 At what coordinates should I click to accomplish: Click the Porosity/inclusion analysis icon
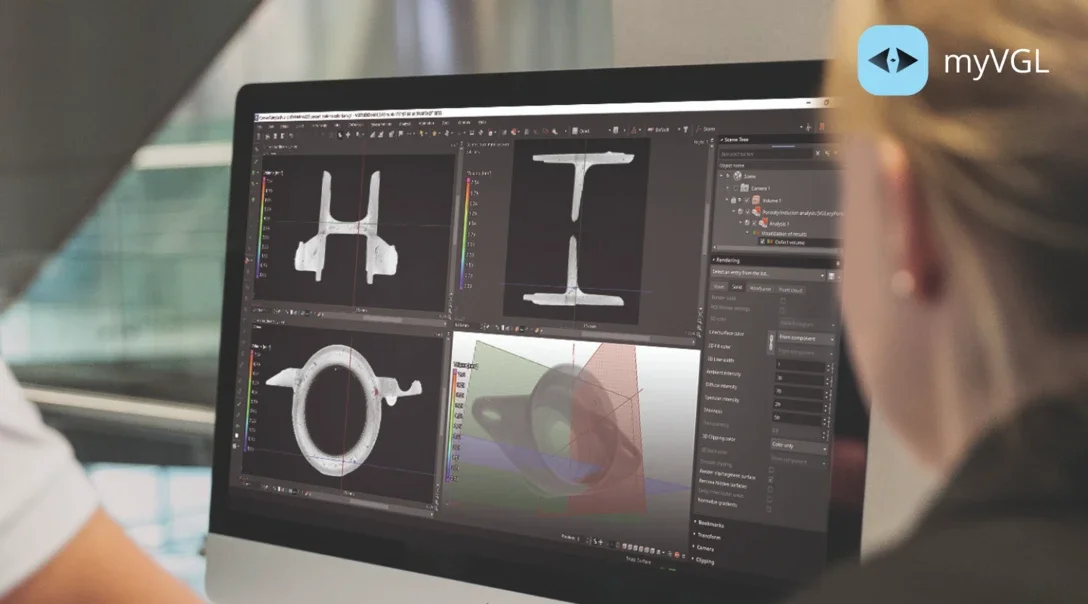757,212
